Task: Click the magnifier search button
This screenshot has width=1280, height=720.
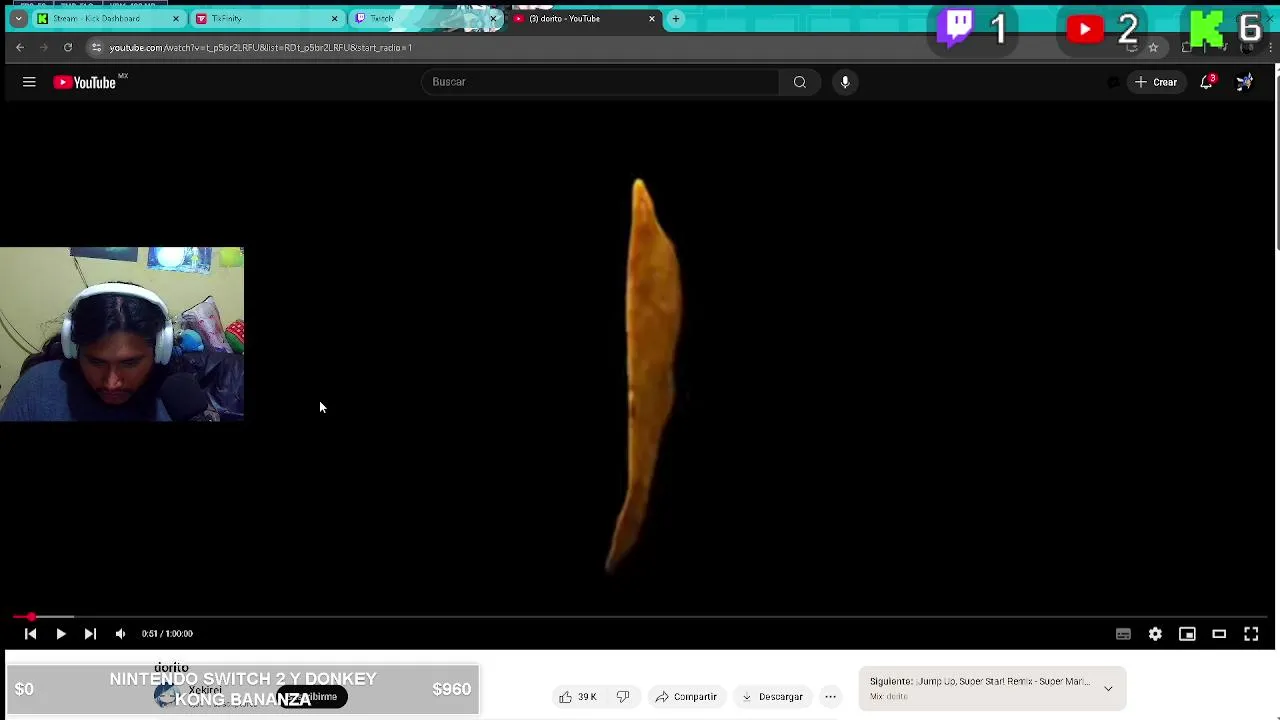Action: [800, 82]
